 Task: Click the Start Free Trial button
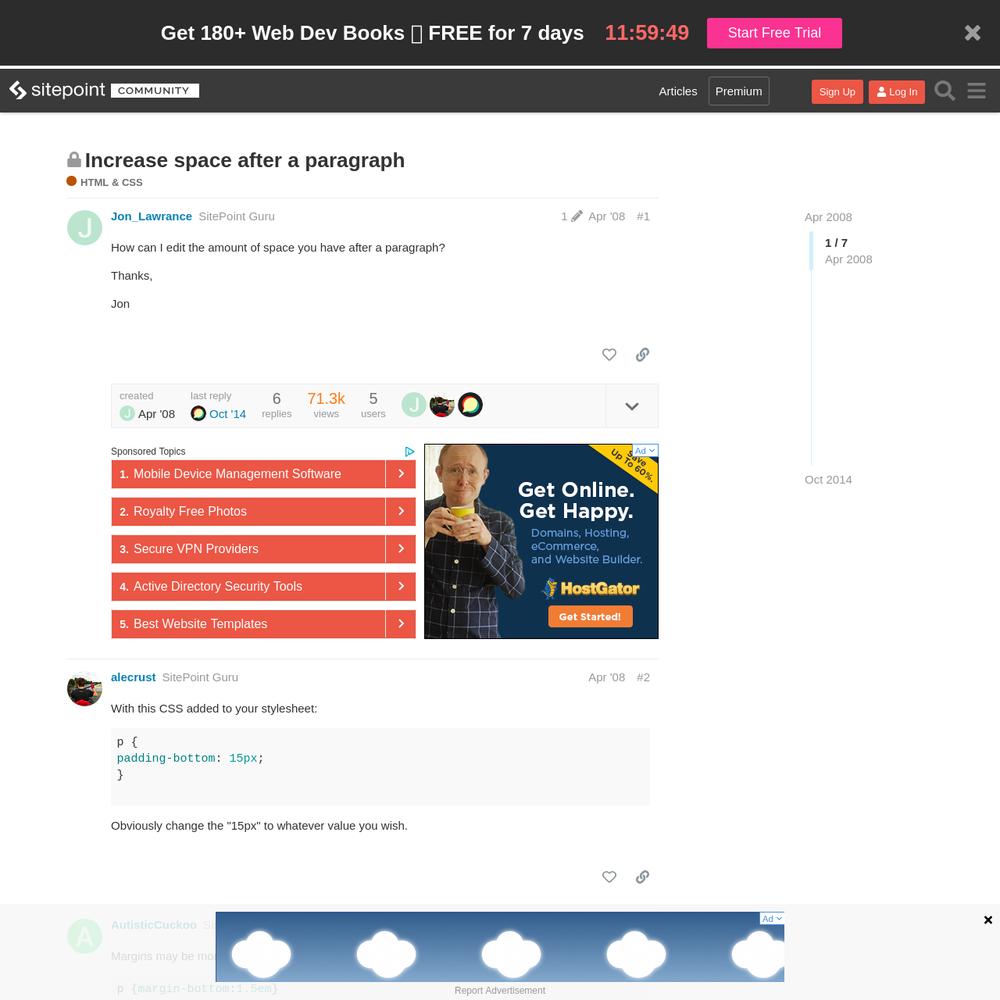[774, 33]
